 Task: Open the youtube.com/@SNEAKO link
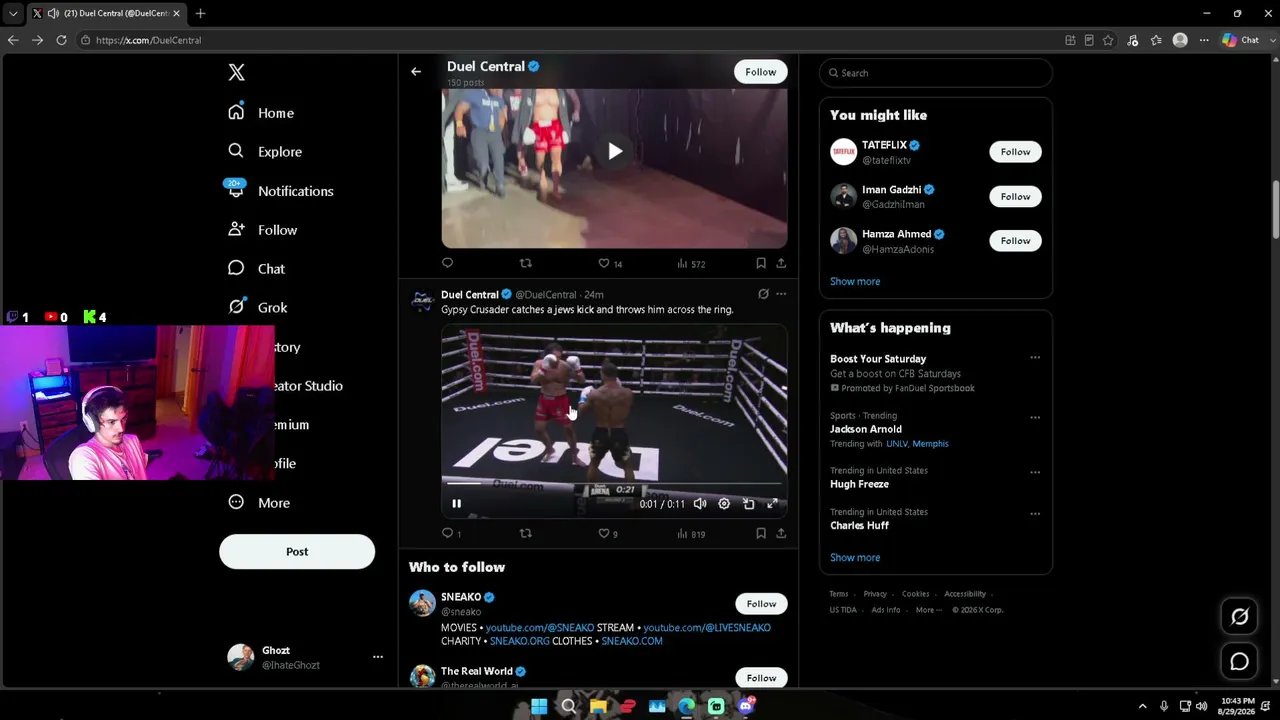pyautogui.click(x=540, y=628)
